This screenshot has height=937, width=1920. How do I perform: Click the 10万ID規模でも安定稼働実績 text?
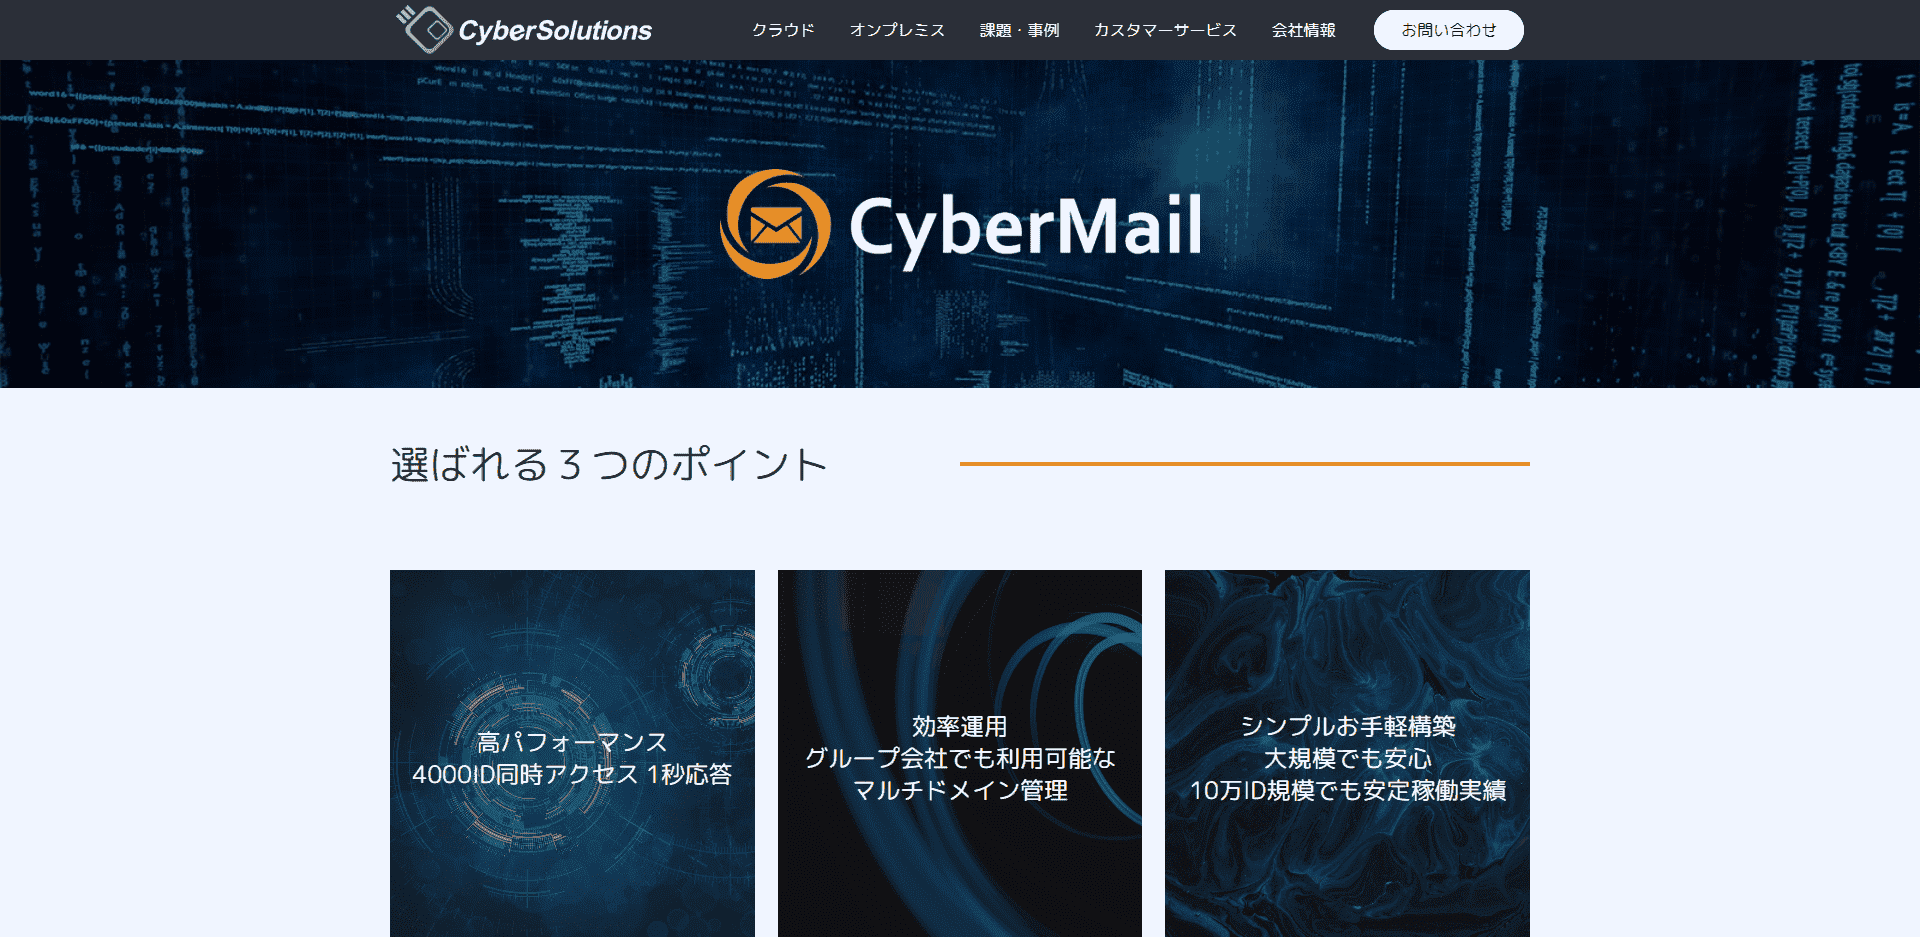pyautogui.click(x=1347, y=791)
